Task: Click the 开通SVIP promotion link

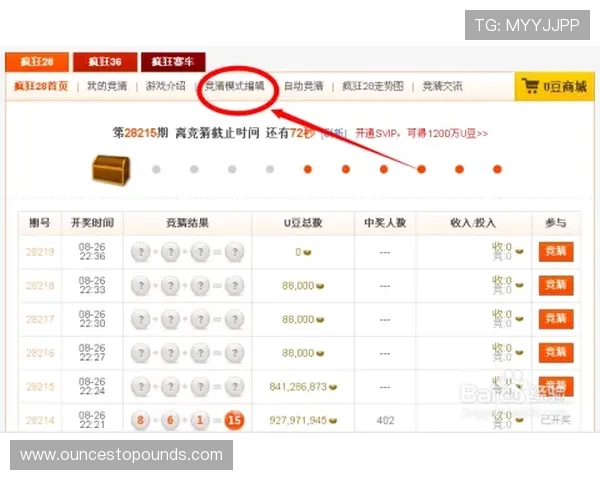Action: (x=421, y=134)
